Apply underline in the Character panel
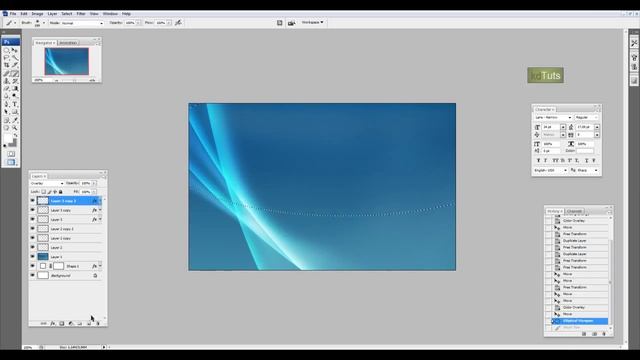 tap(587, 160)
